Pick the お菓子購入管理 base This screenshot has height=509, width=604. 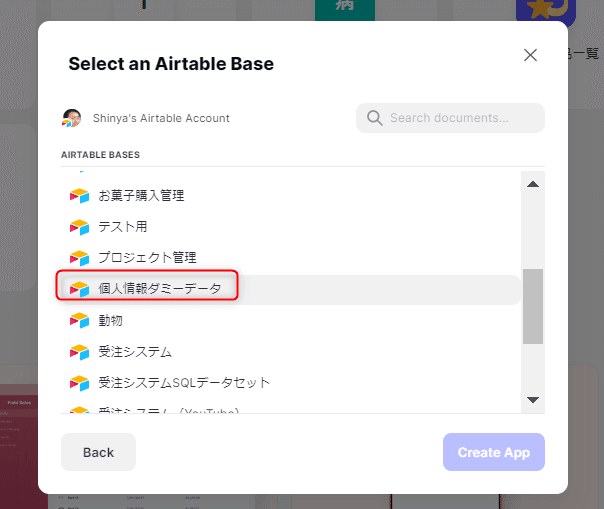tap(290, 196)
